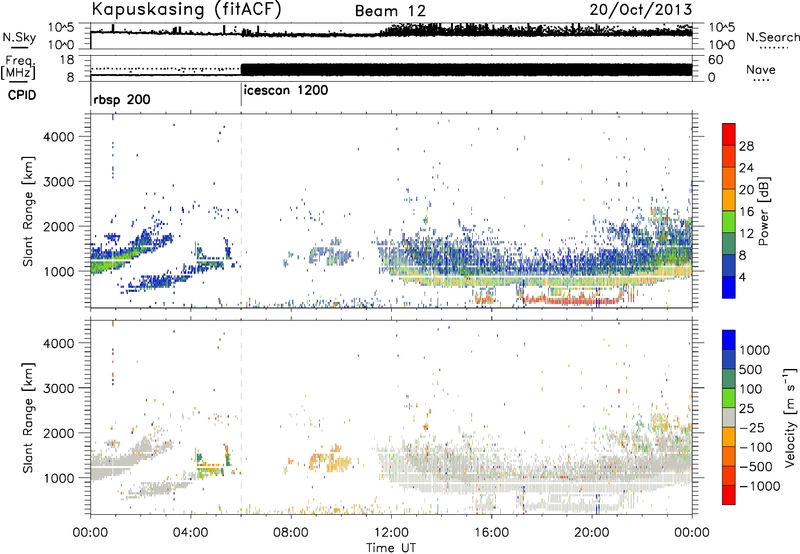Click the "1000" tick on velocity panel axis
The image size is (800, 554).
59,477
